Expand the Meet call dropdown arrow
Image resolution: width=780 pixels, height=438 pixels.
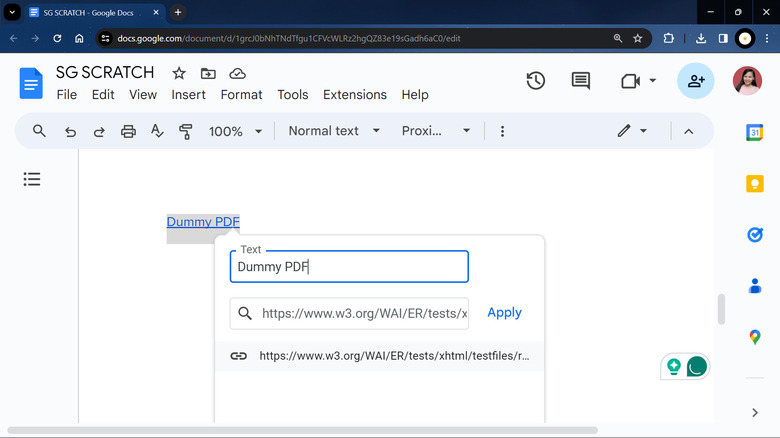pos(653,81)
